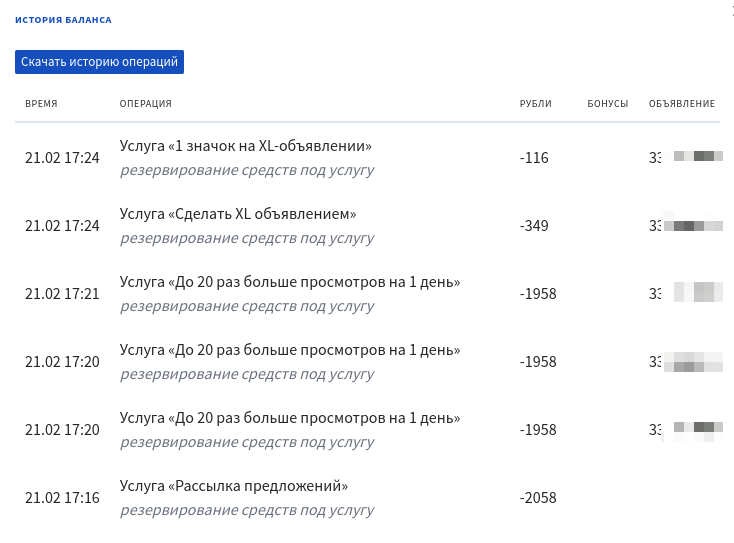The width and height of the screenshot is (734, 543).
Task: Click the -349 rubles amount
Action: click(534, 226)
